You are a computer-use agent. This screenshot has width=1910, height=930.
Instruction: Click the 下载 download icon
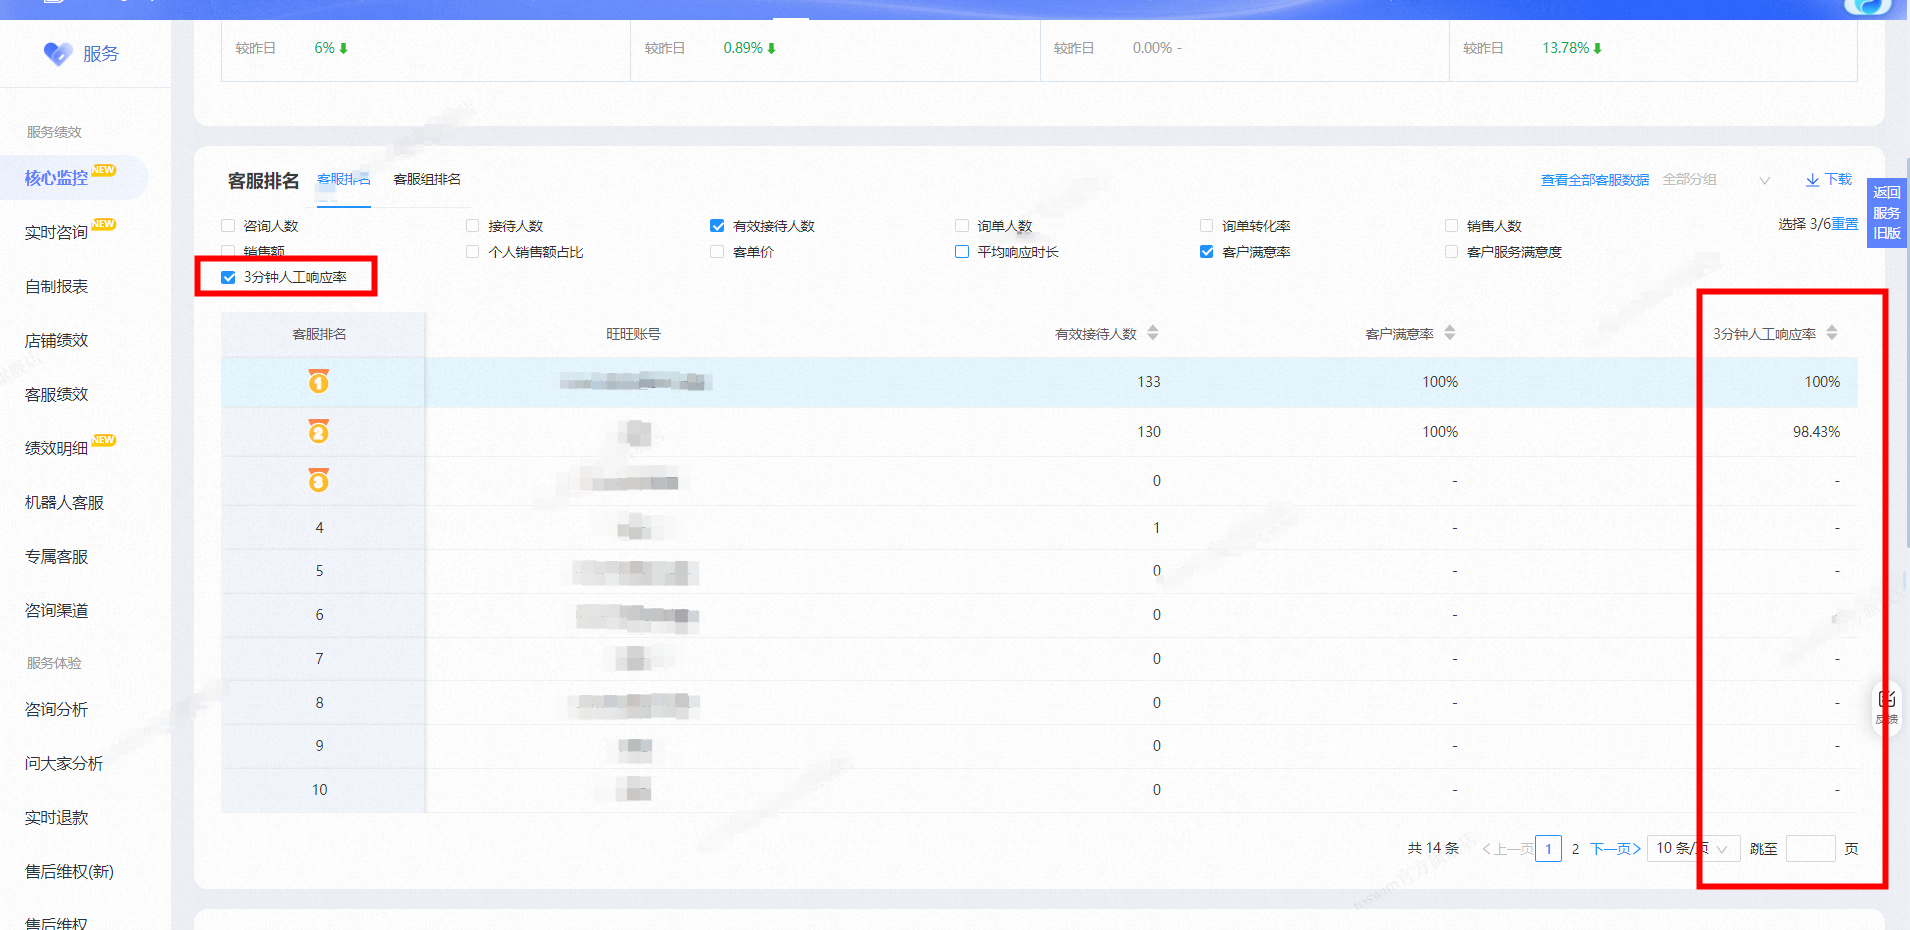point(1812,180)
